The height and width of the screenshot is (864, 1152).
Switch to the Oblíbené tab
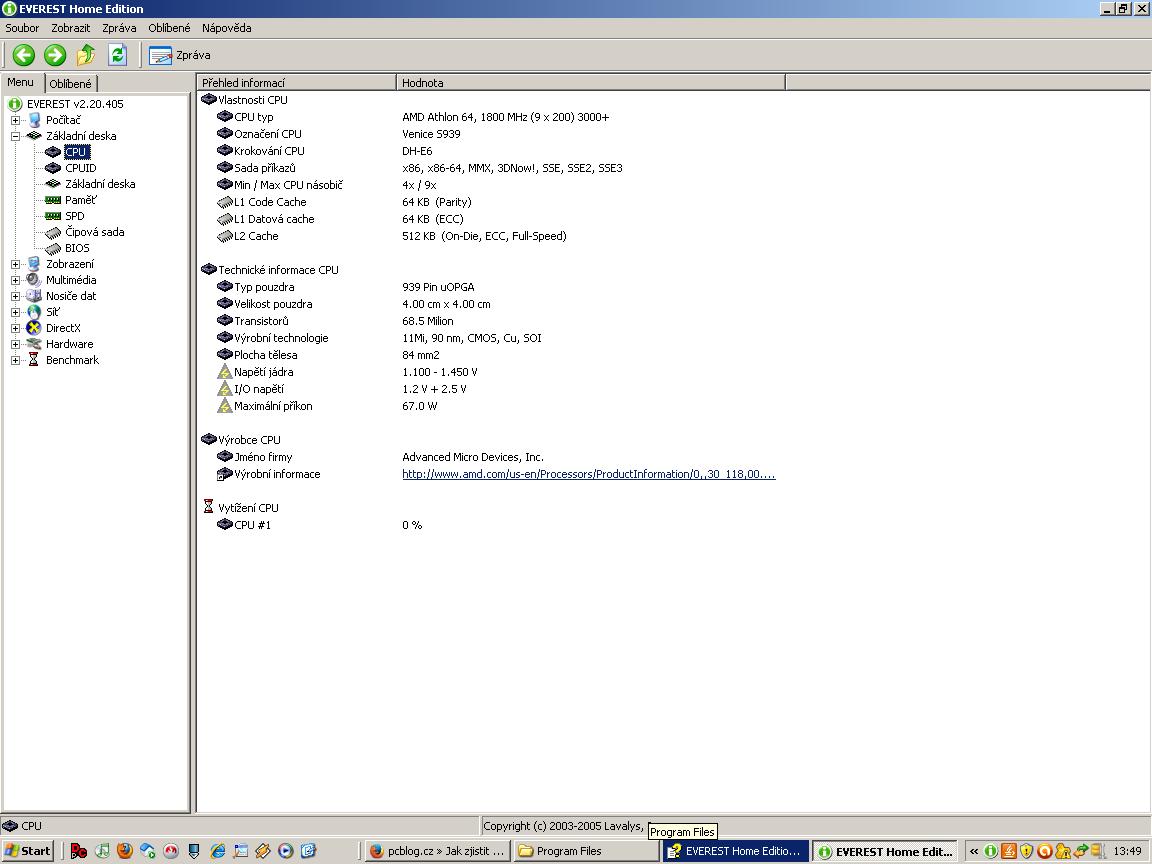[70, 84]
